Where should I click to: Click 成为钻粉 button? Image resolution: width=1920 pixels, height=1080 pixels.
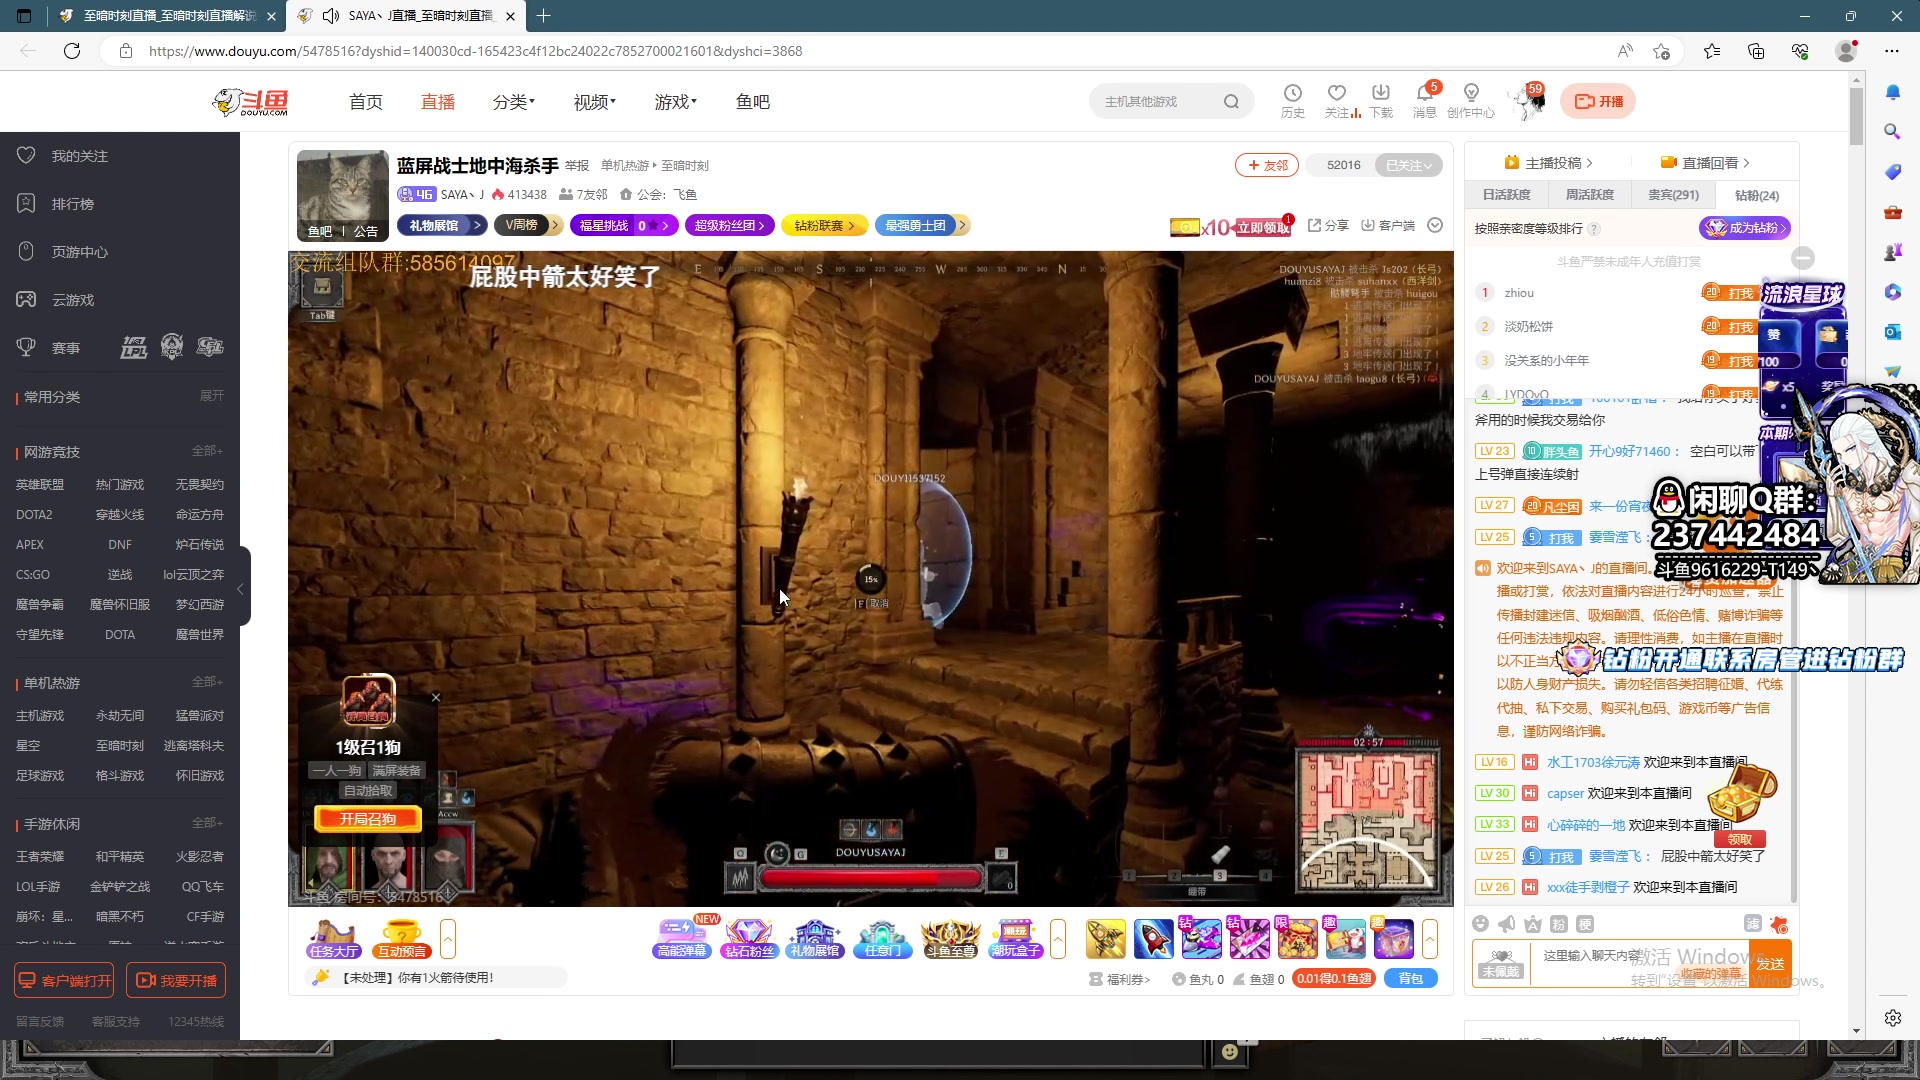pyautogui.click(x=1744, y=228)
